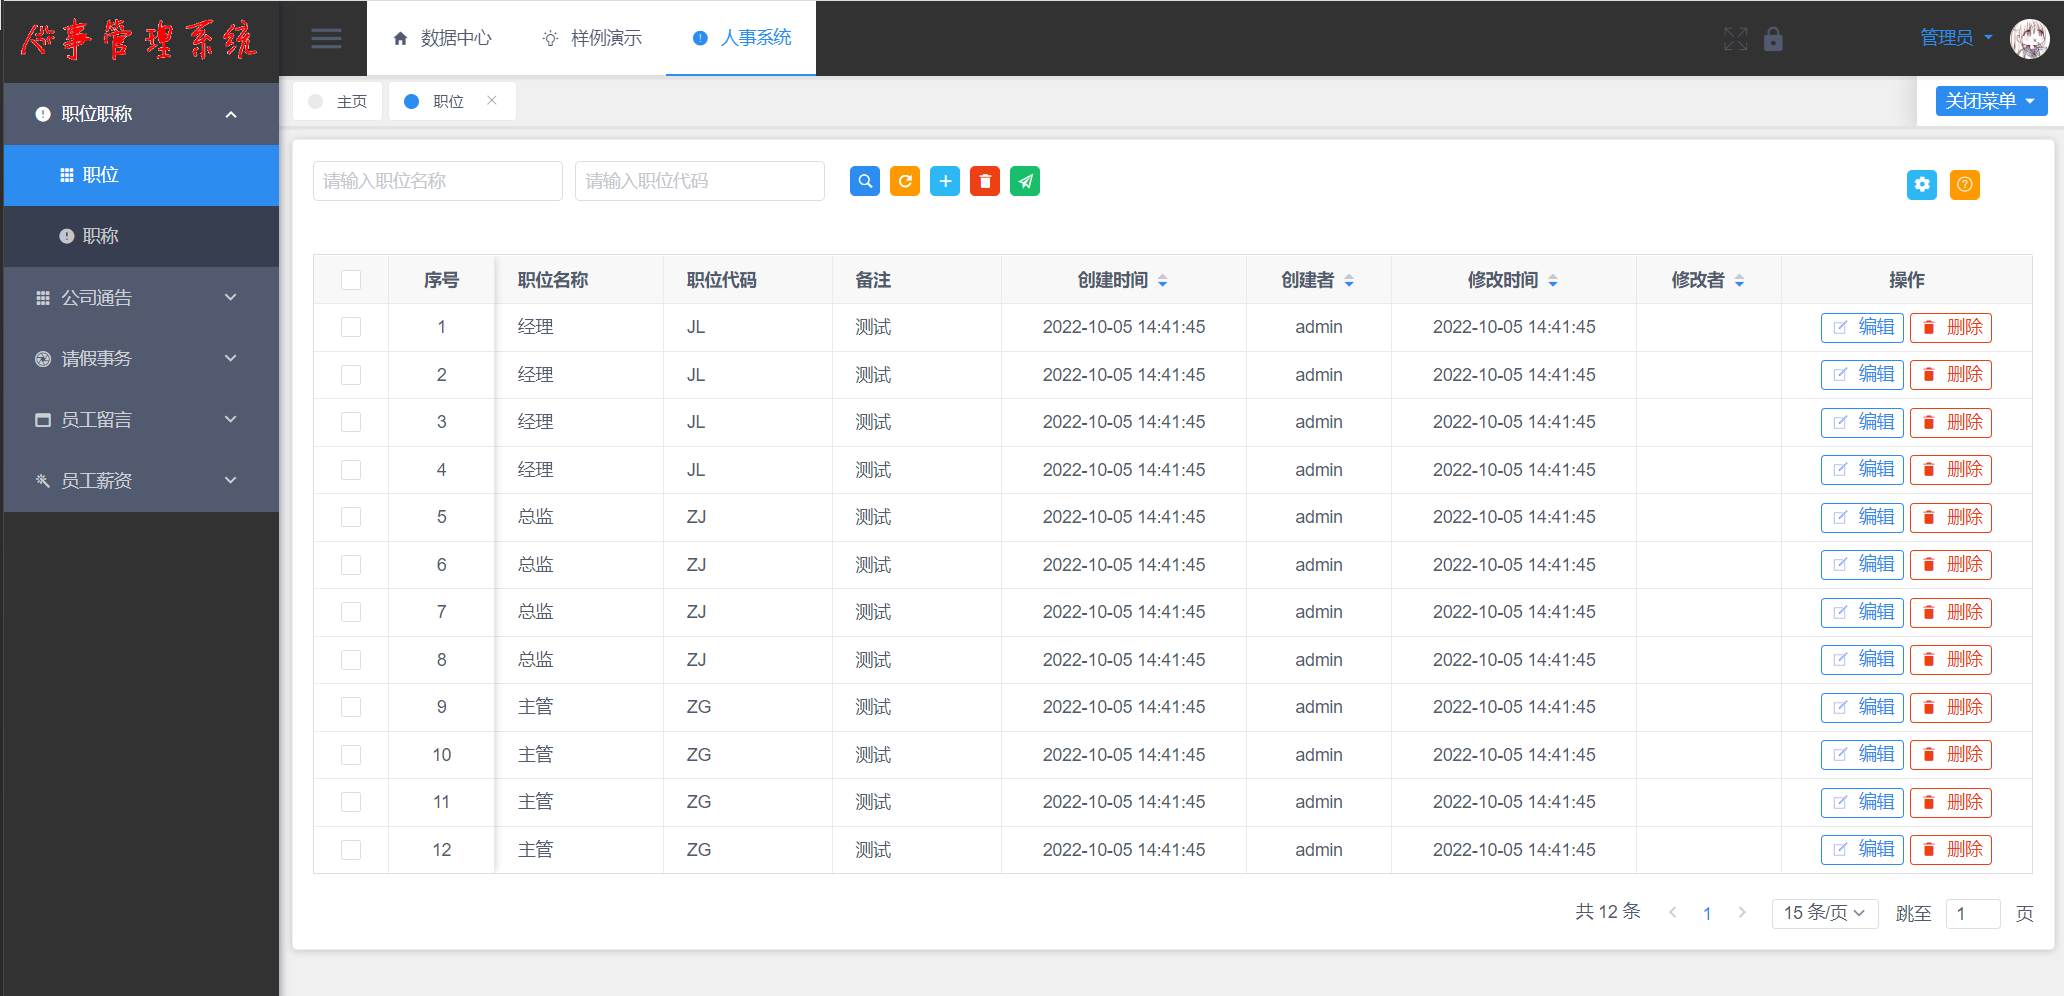Open the blue gear column settings
2064x996 pixels.
point(1921,184)
